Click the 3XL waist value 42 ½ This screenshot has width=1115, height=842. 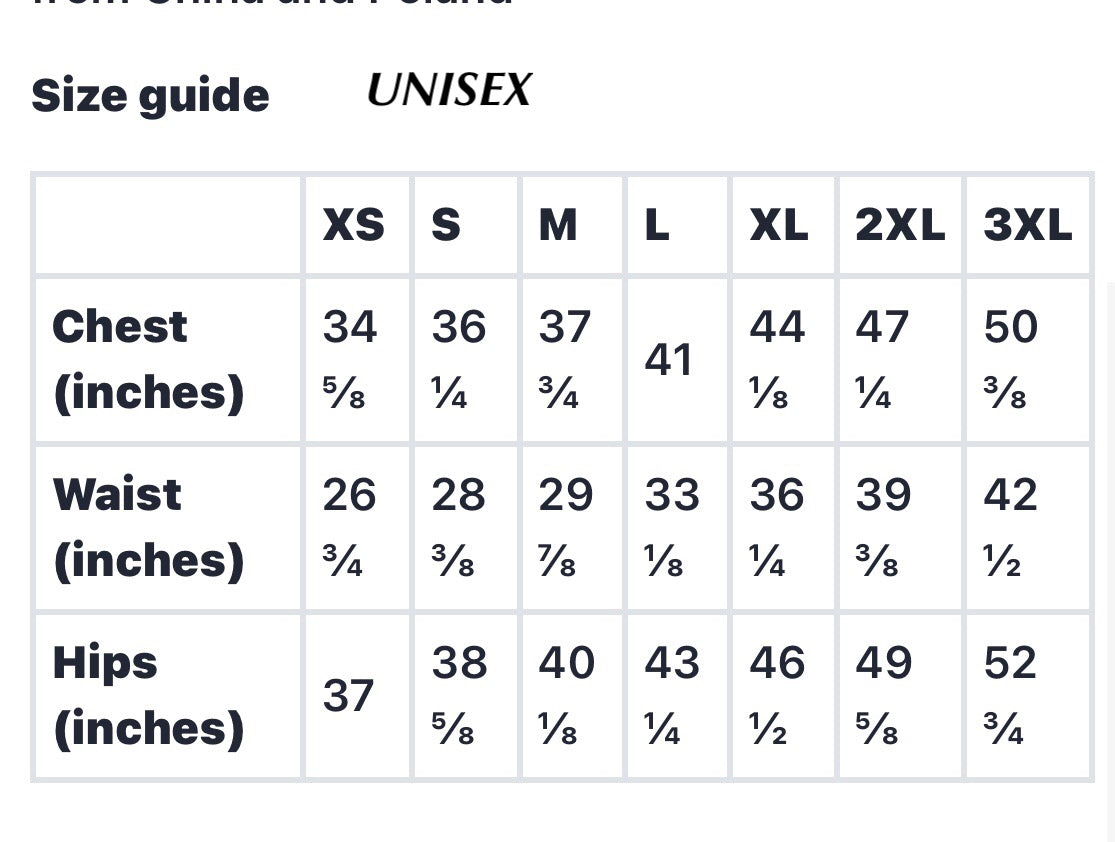(1011, 526)
